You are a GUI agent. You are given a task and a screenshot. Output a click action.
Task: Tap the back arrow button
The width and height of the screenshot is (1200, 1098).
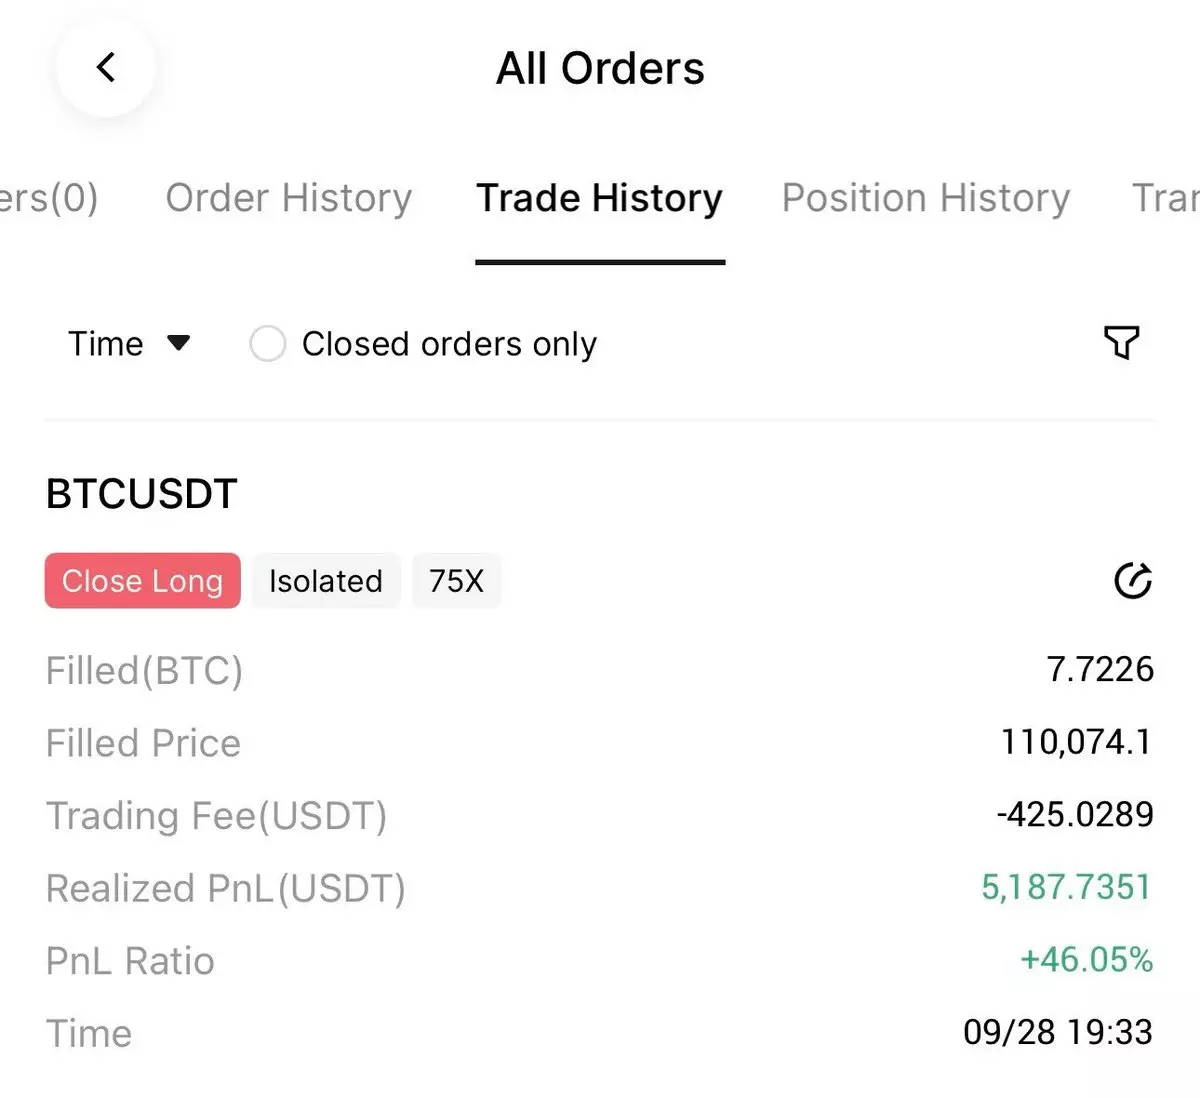pos(106,68)
